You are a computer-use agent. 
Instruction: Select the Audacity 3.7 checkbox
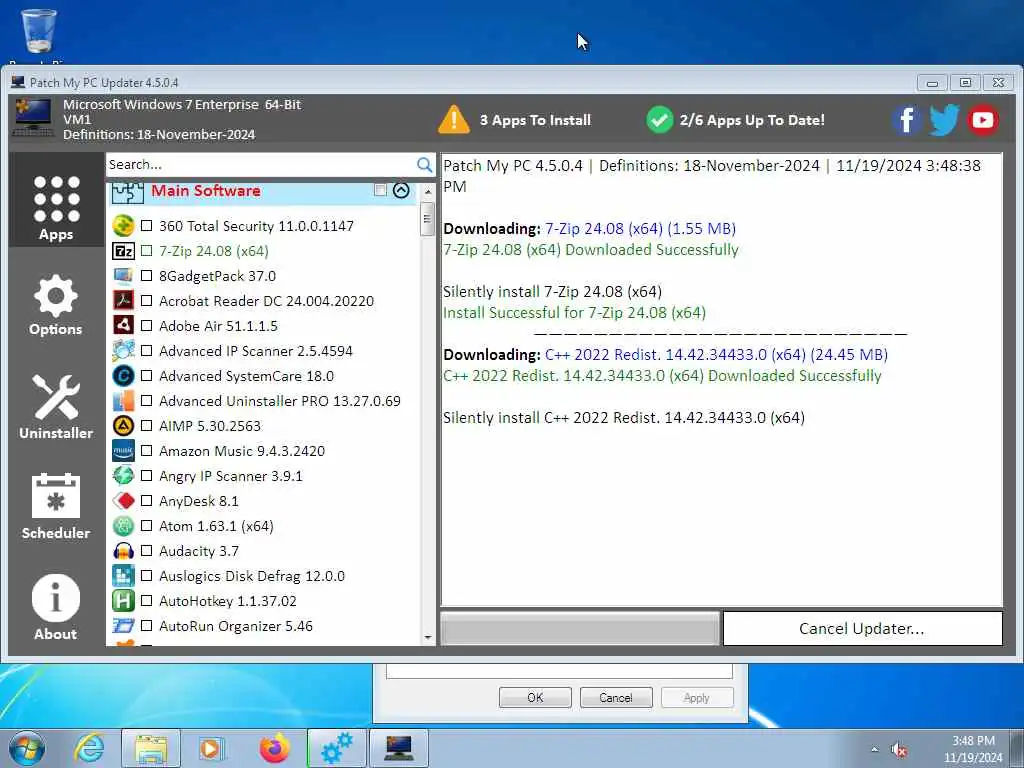click(x=147, y=551)
